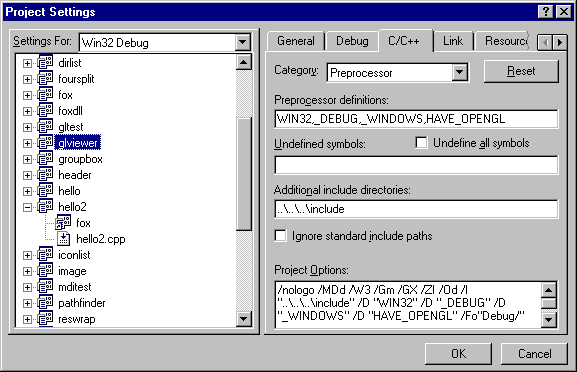Click the question mark help icon in title bar
This screenshot has width=577, height=372.
click(x=546, y=12)
